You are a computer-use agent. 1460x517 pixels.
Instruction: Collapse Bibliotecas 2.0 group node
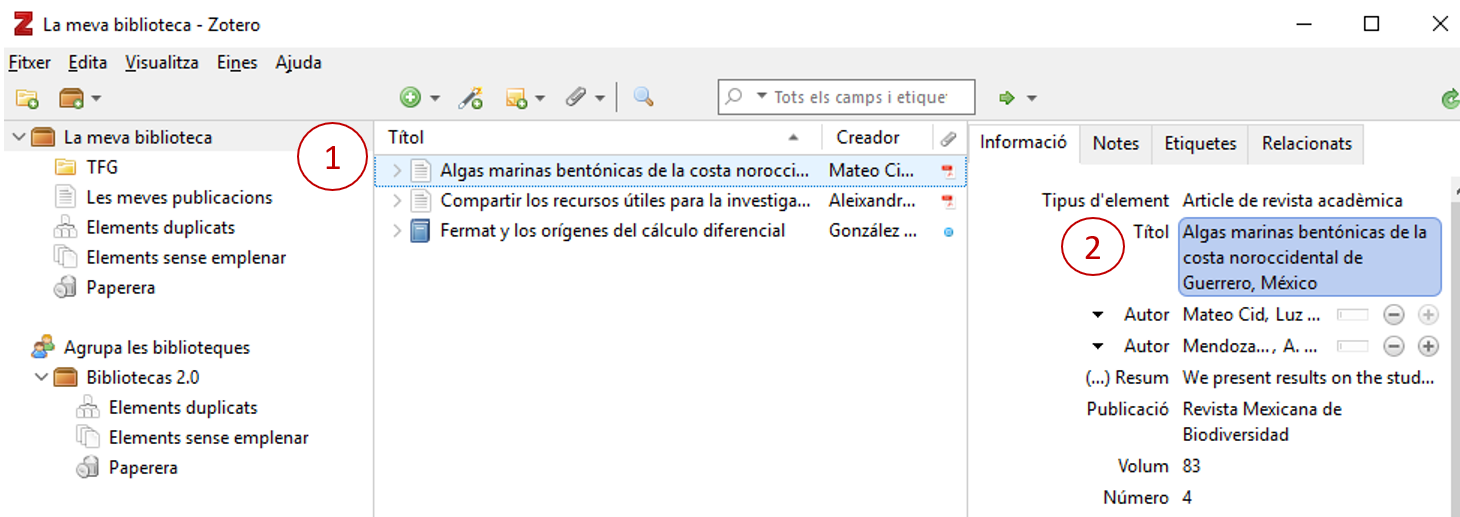pyautogui.click(x=41, y=377)
